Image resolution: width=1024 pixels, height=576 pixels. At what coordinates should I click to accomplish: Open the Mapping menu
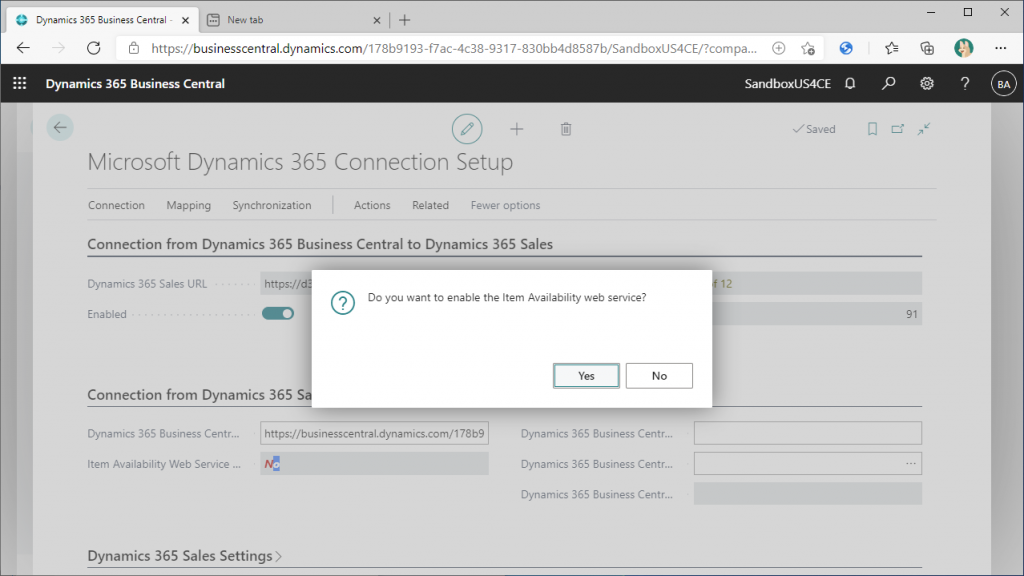coord(189,205)
